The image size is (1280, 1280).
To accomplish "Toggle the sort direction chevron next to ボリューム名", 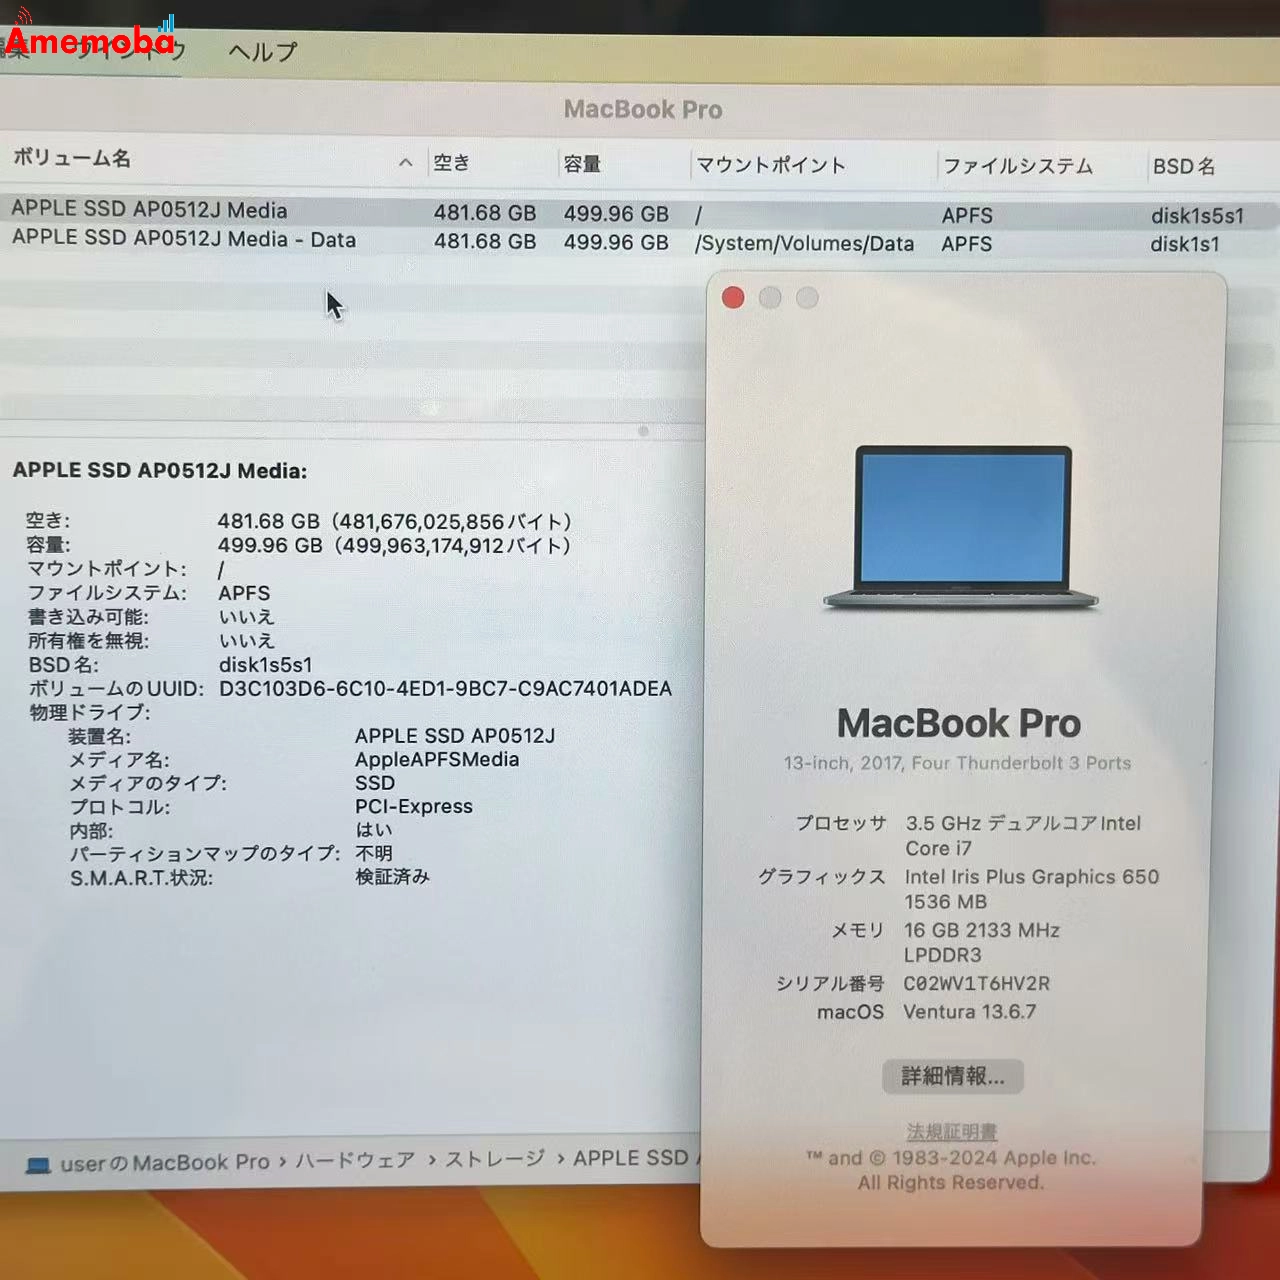I will click(x=405, y=161).
